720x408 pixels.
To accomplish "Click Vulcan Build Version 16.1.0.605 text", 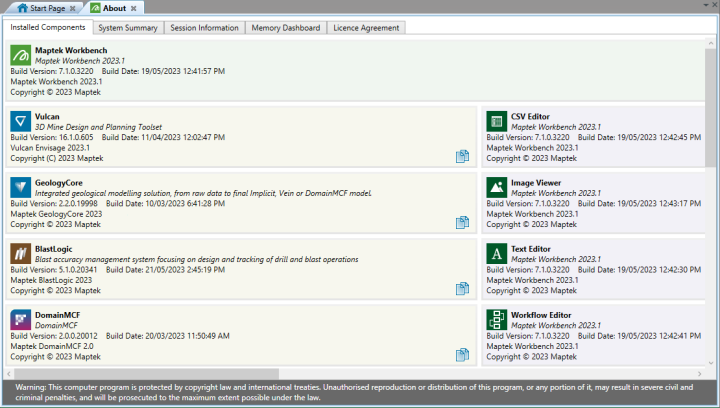I will tap(52, 137).
